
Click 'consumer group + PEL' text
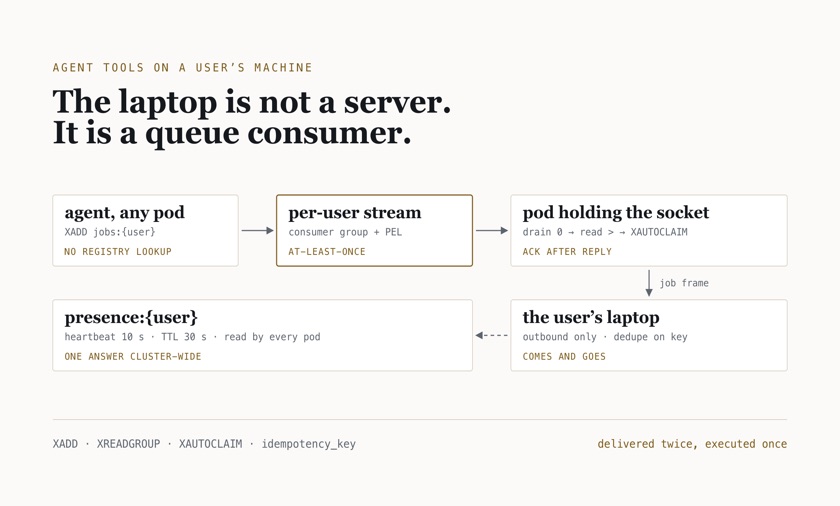345,232
